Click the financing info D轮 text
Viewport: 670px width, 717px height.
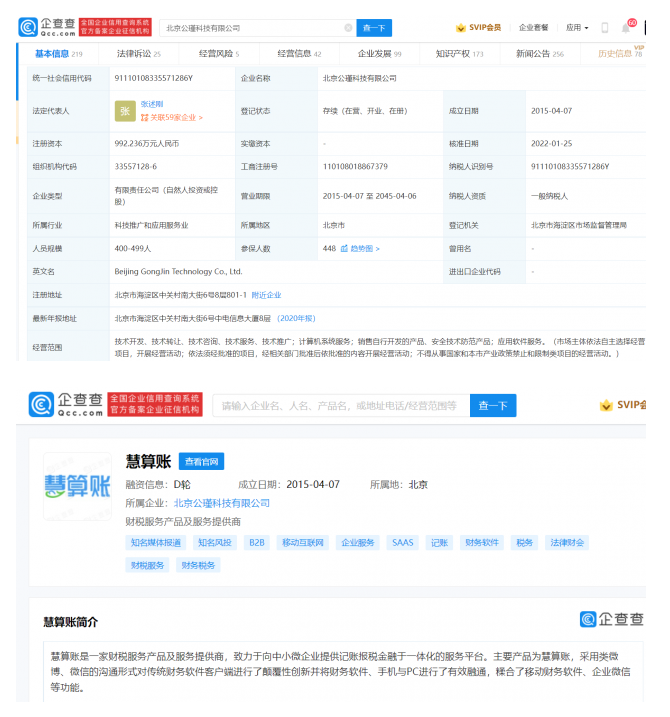pos(182,485)
